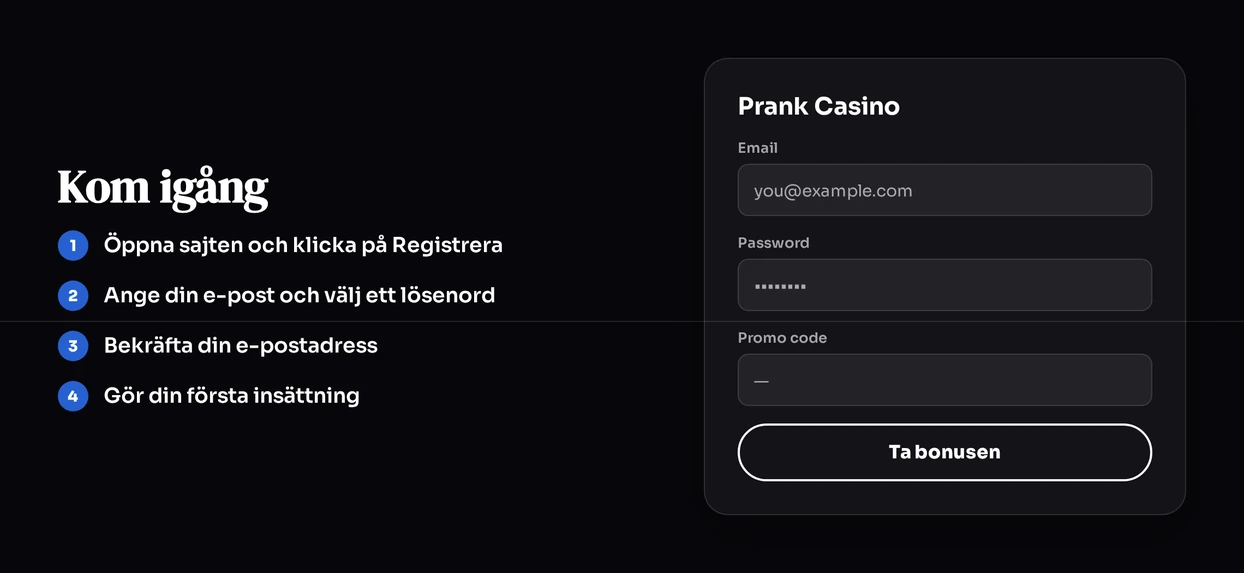Click the Promo code field label
Viewport: 1244px width, 573px height.
tap(782, 338)
